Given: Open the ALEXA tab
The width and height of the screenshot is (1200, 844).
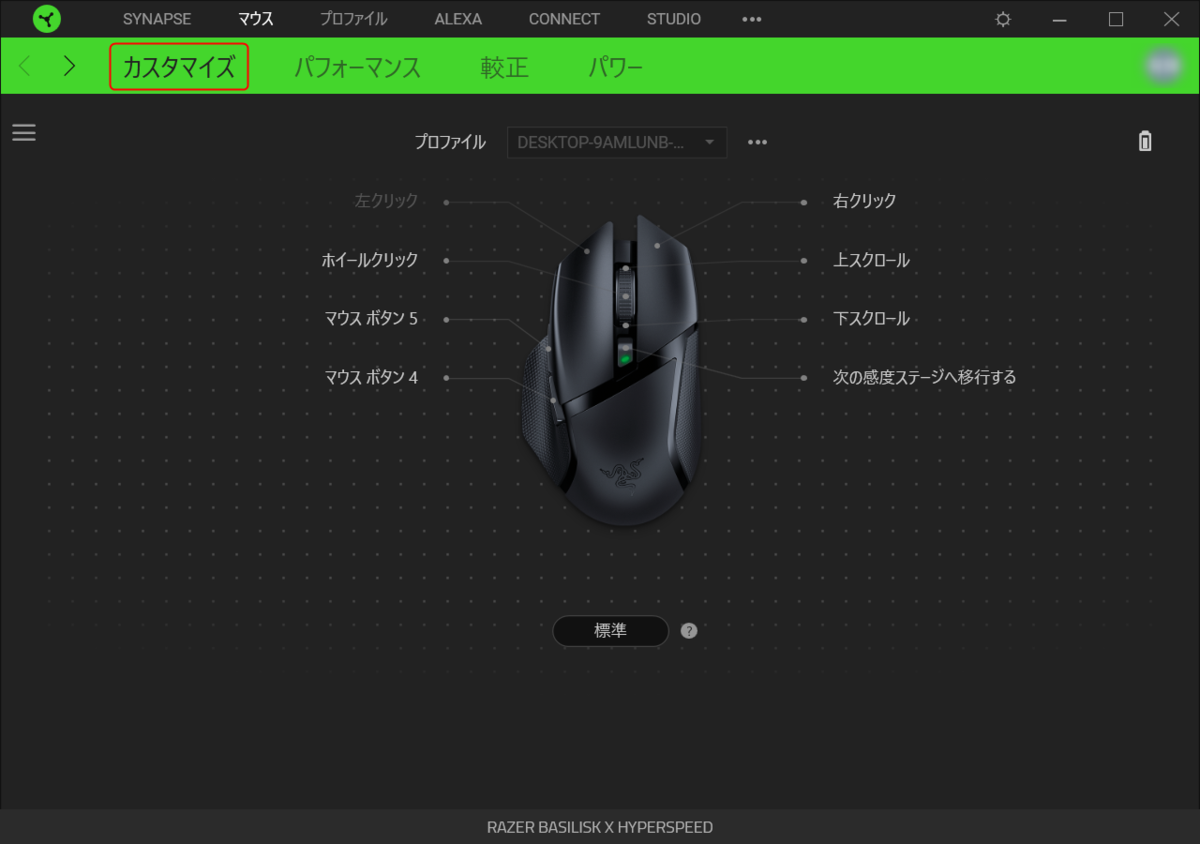Looking at the screenshot, I should (x=458, y=19).
